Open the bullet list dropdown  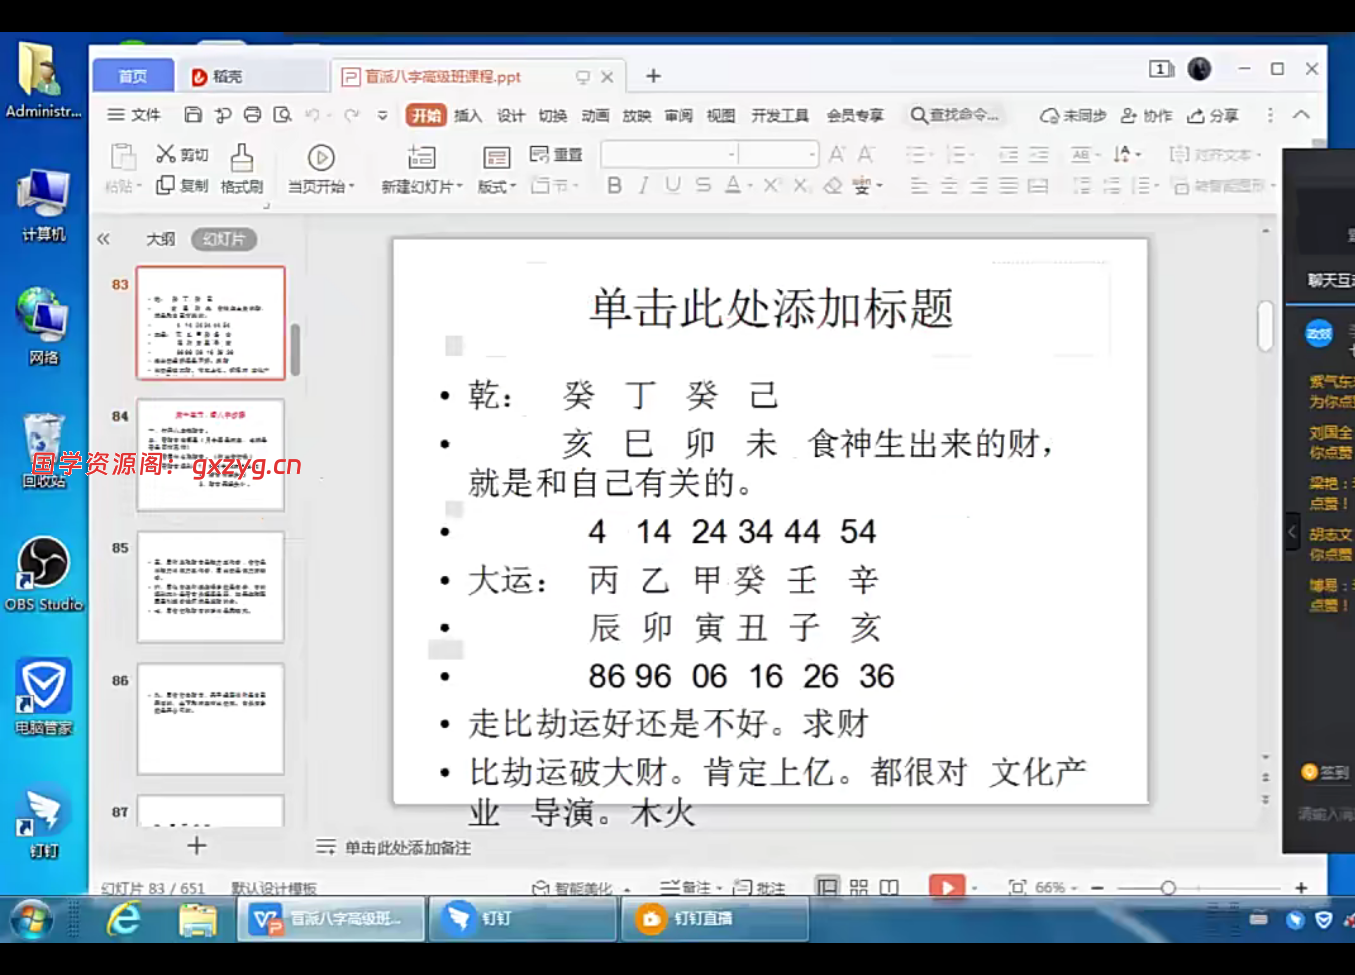929,155
